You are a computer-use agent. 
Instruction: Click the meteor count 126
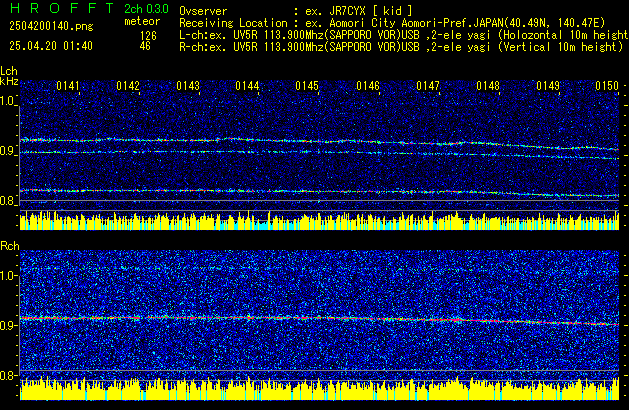point(148,36)
